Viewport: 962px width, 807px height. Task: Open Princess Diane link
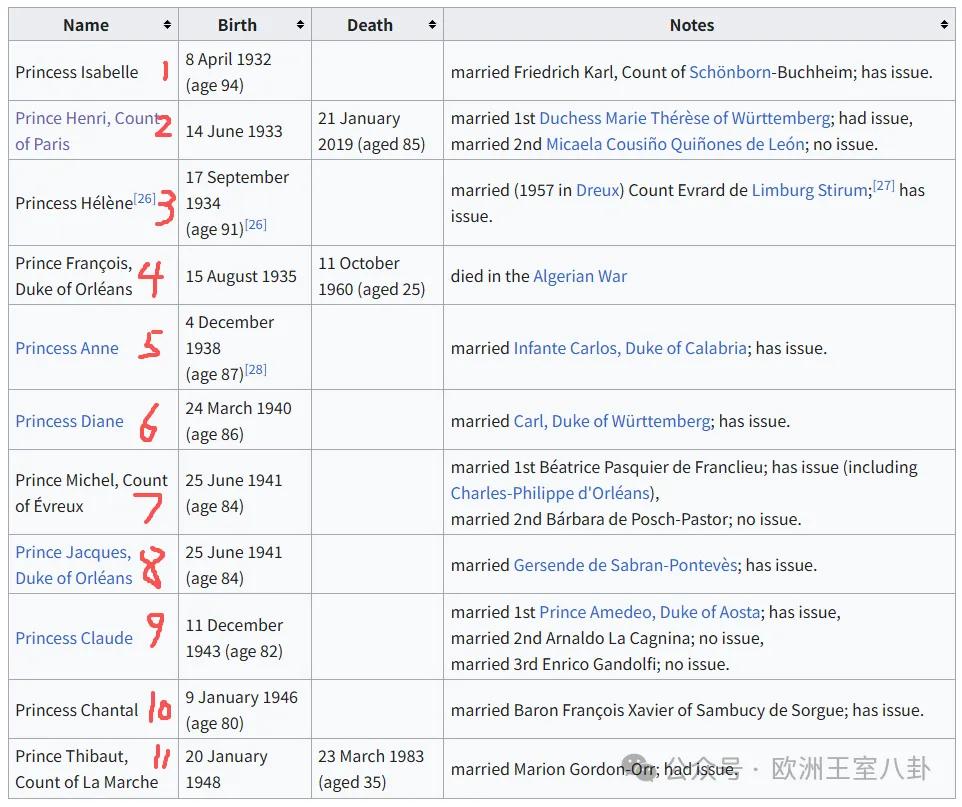tap(69, 421)
